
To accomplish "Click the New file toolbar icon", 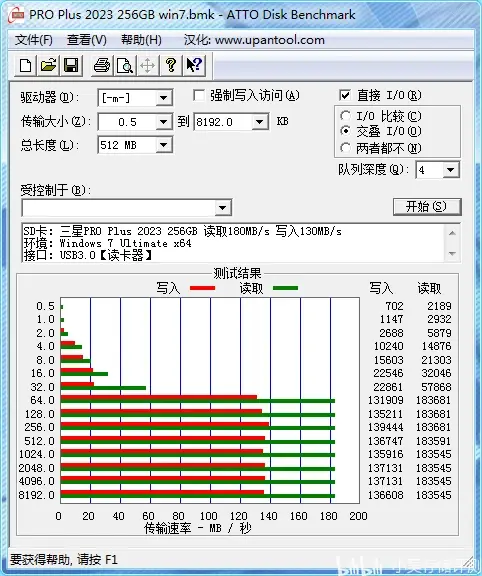I will (x=25, y=65).
